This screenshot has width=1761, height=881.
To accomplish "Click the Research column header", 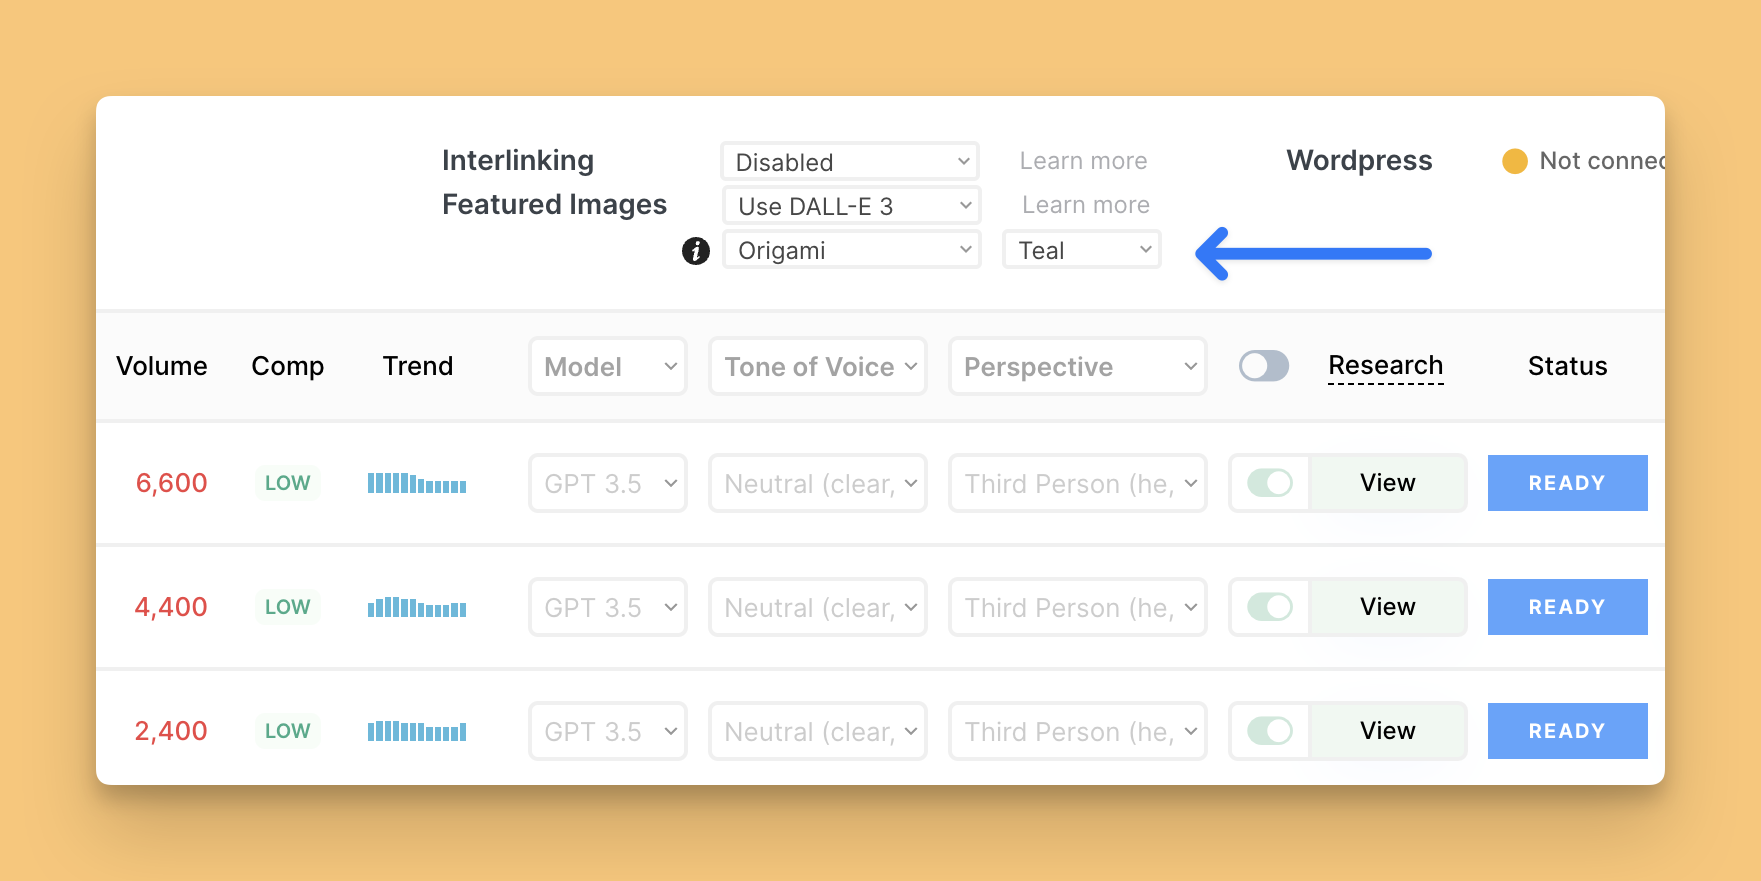I will point(1385,366).
